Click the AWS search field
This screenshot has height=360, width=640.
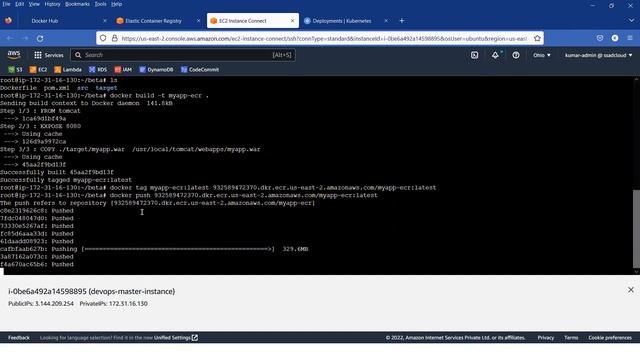pos(183,55)
